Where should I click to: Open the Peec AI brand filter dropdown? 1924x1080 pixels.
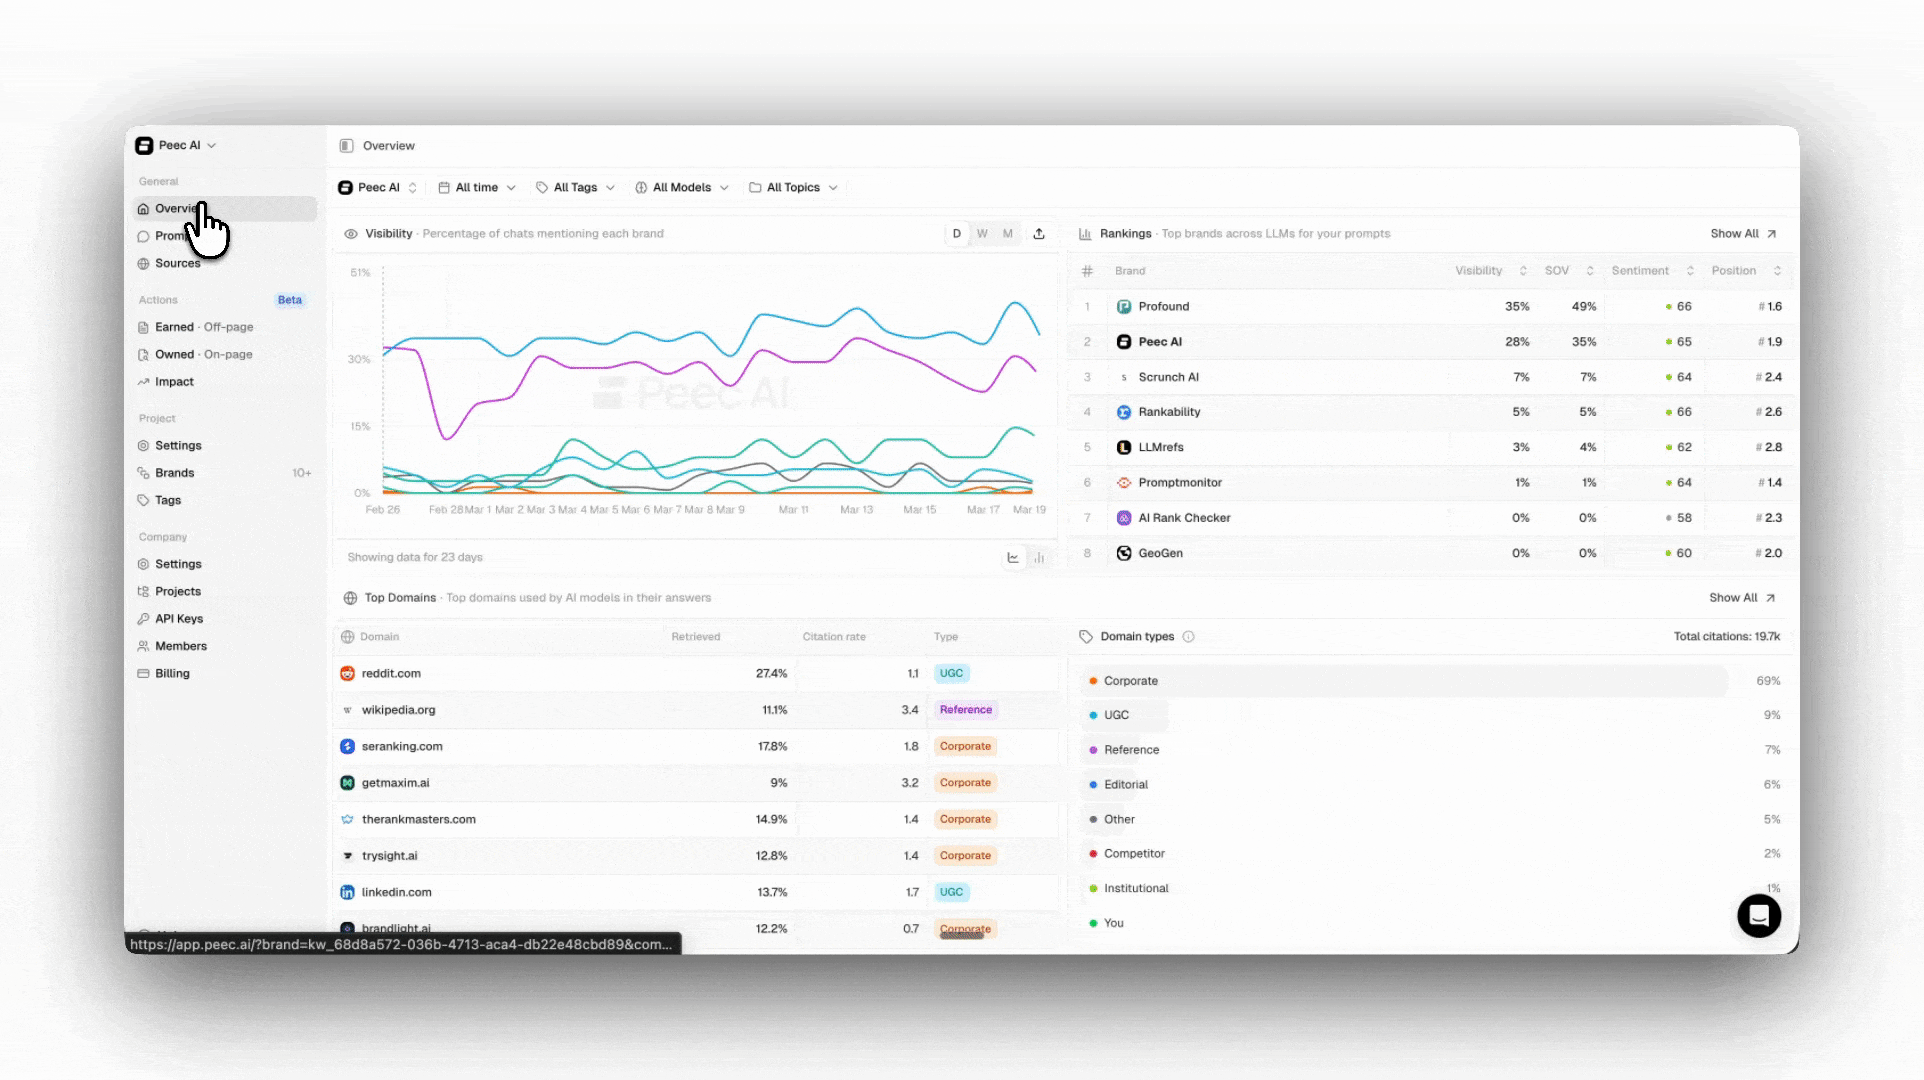(378, 188)
